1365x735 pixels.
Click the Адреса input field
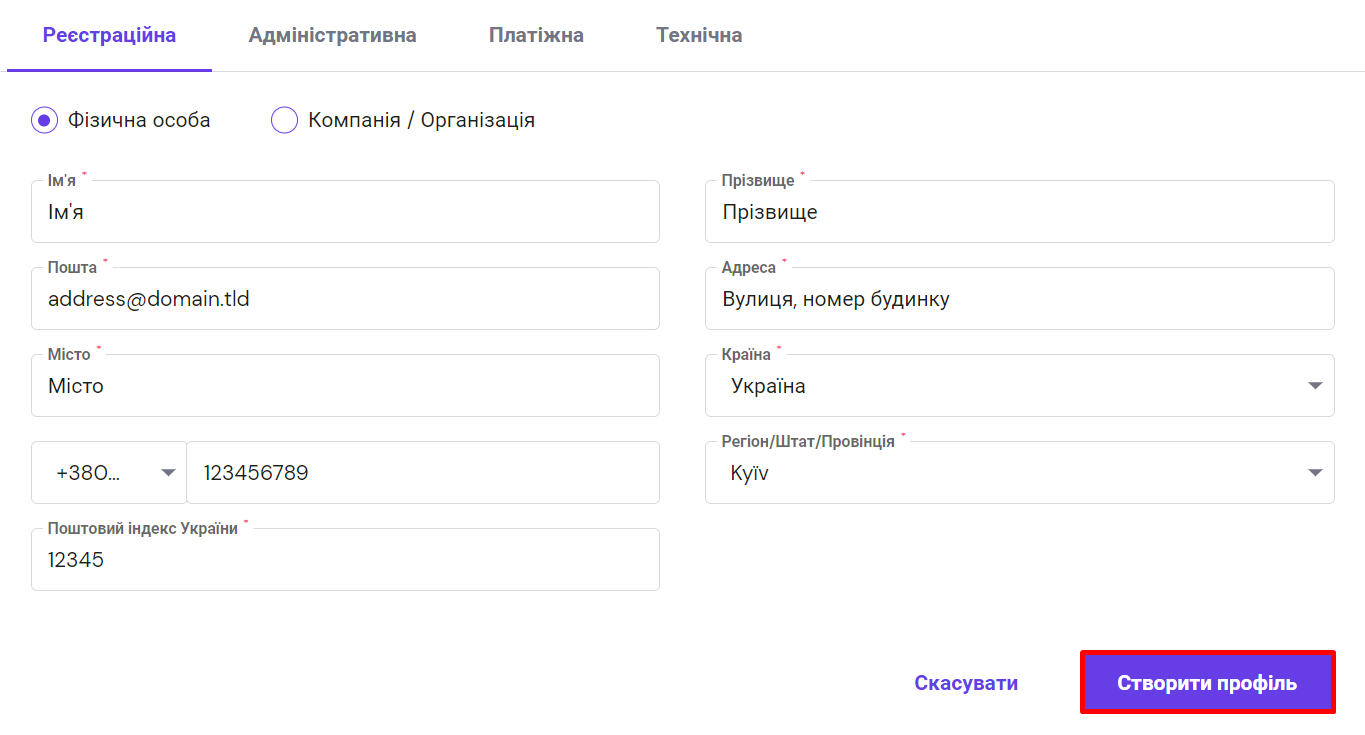click(1019, 299)
